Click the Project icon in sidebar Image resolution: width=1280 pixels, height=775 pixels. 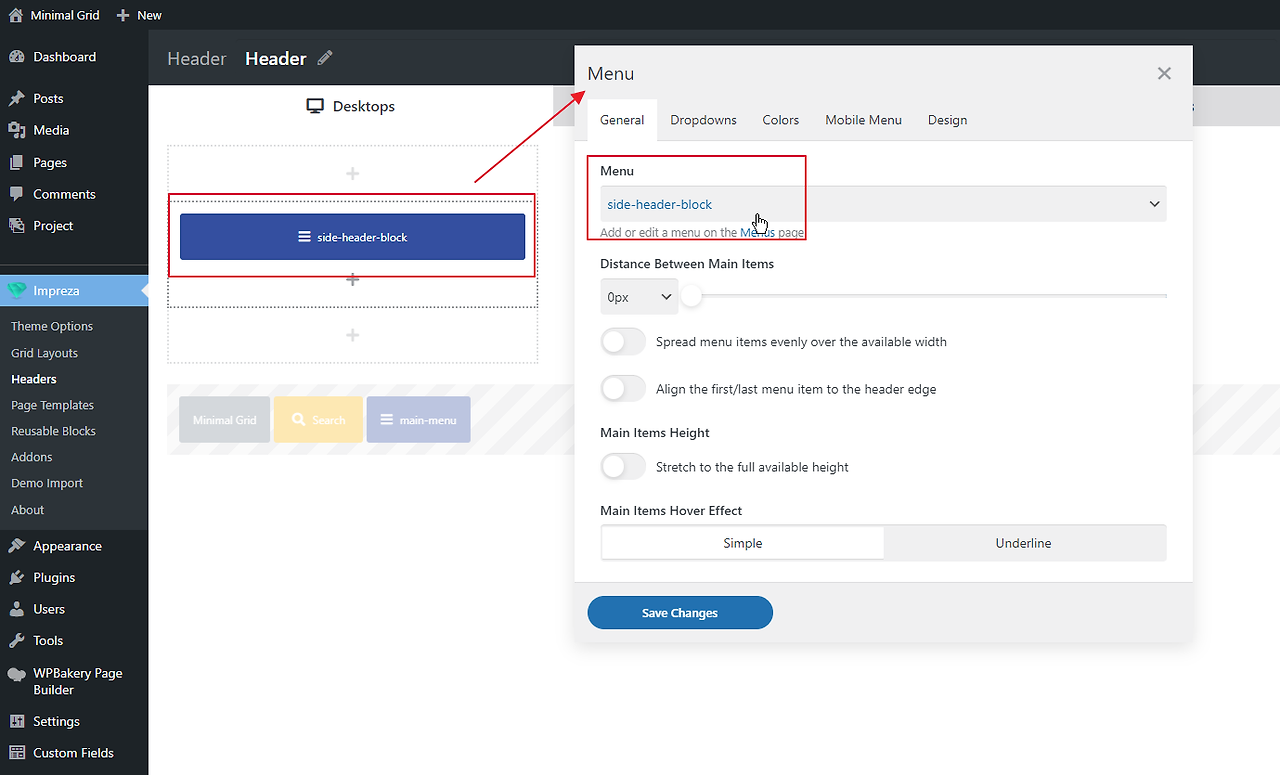(x=16, y=226)
